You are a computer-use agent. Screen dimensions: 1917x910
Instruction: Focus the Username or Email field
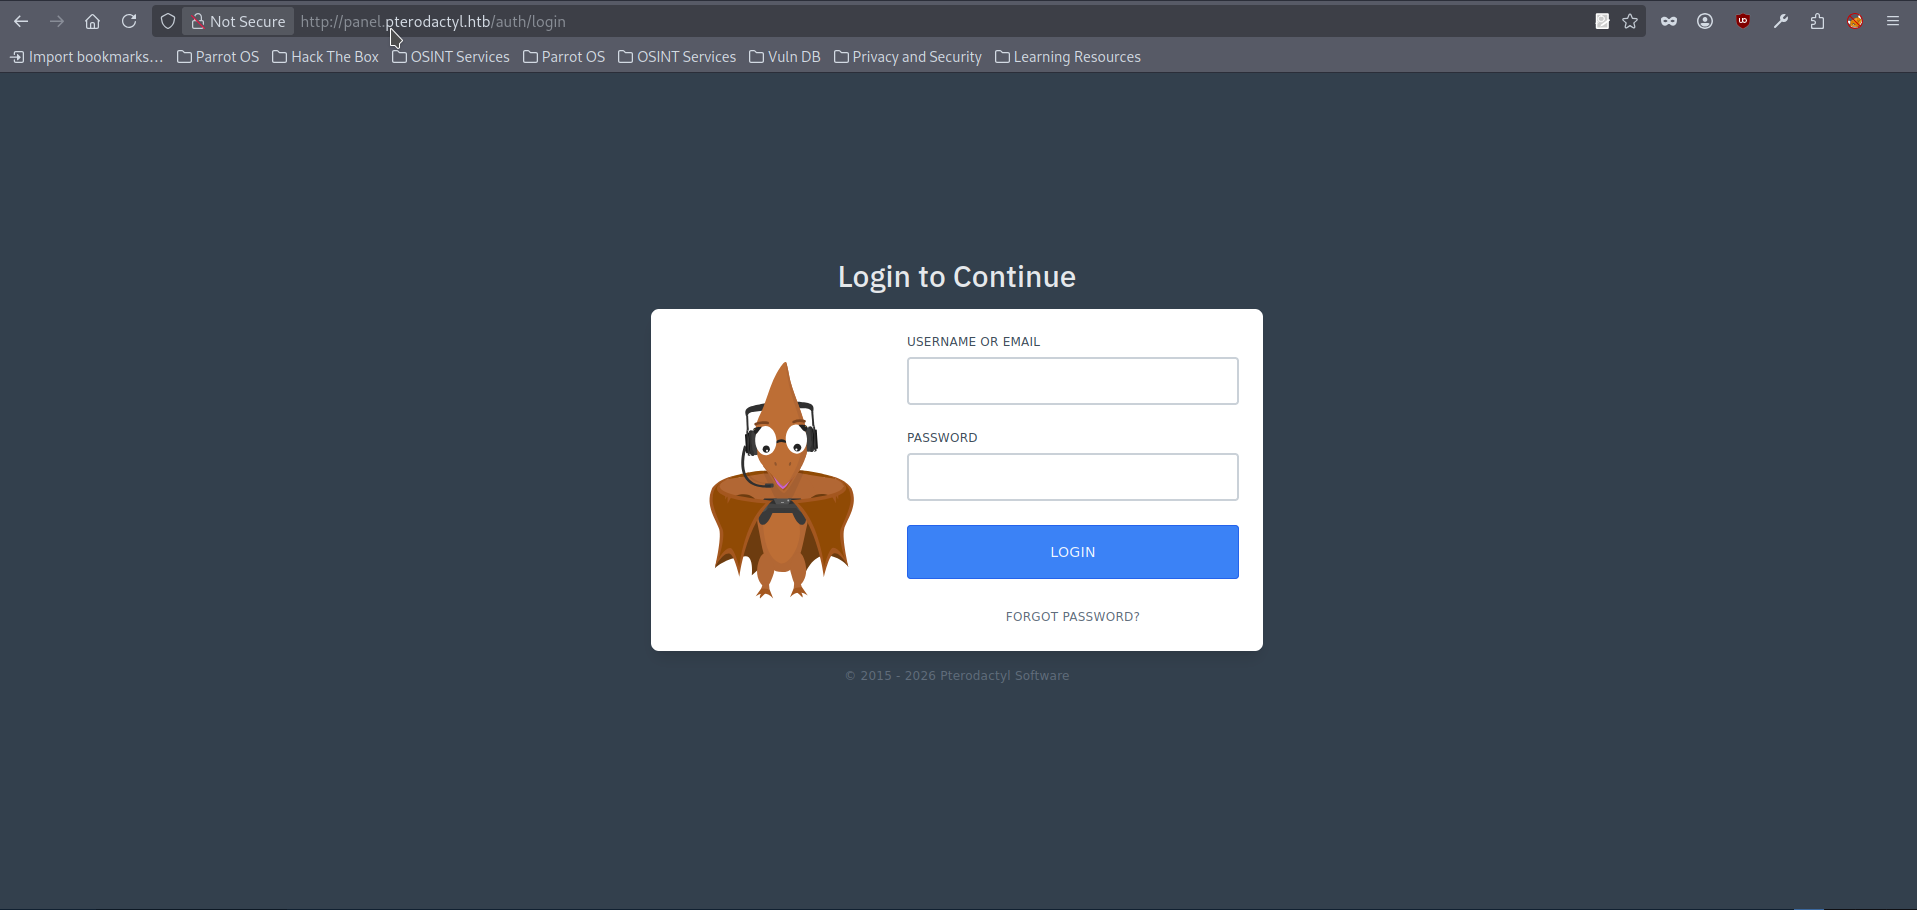(x=1073, y=381)
